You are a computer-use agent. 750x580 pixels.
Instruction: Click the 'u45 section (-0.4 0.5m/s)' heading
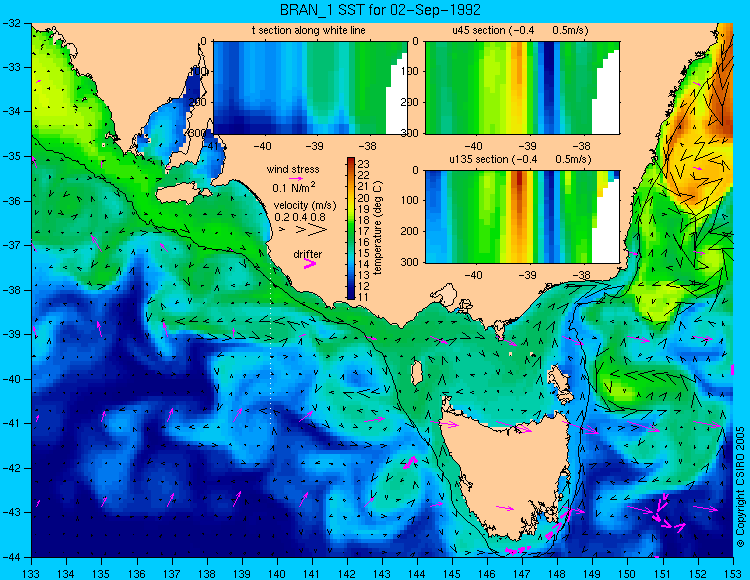coord(520,31)
